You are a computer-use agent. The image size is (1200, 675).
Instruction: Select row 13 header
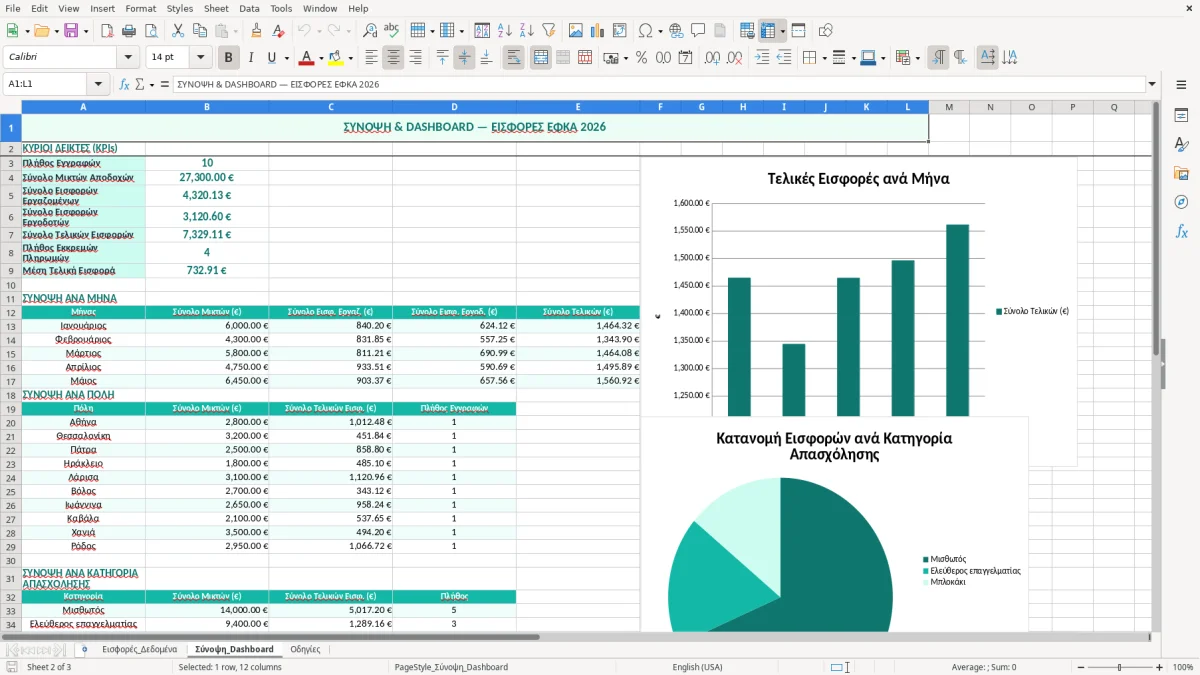[11, 326]
